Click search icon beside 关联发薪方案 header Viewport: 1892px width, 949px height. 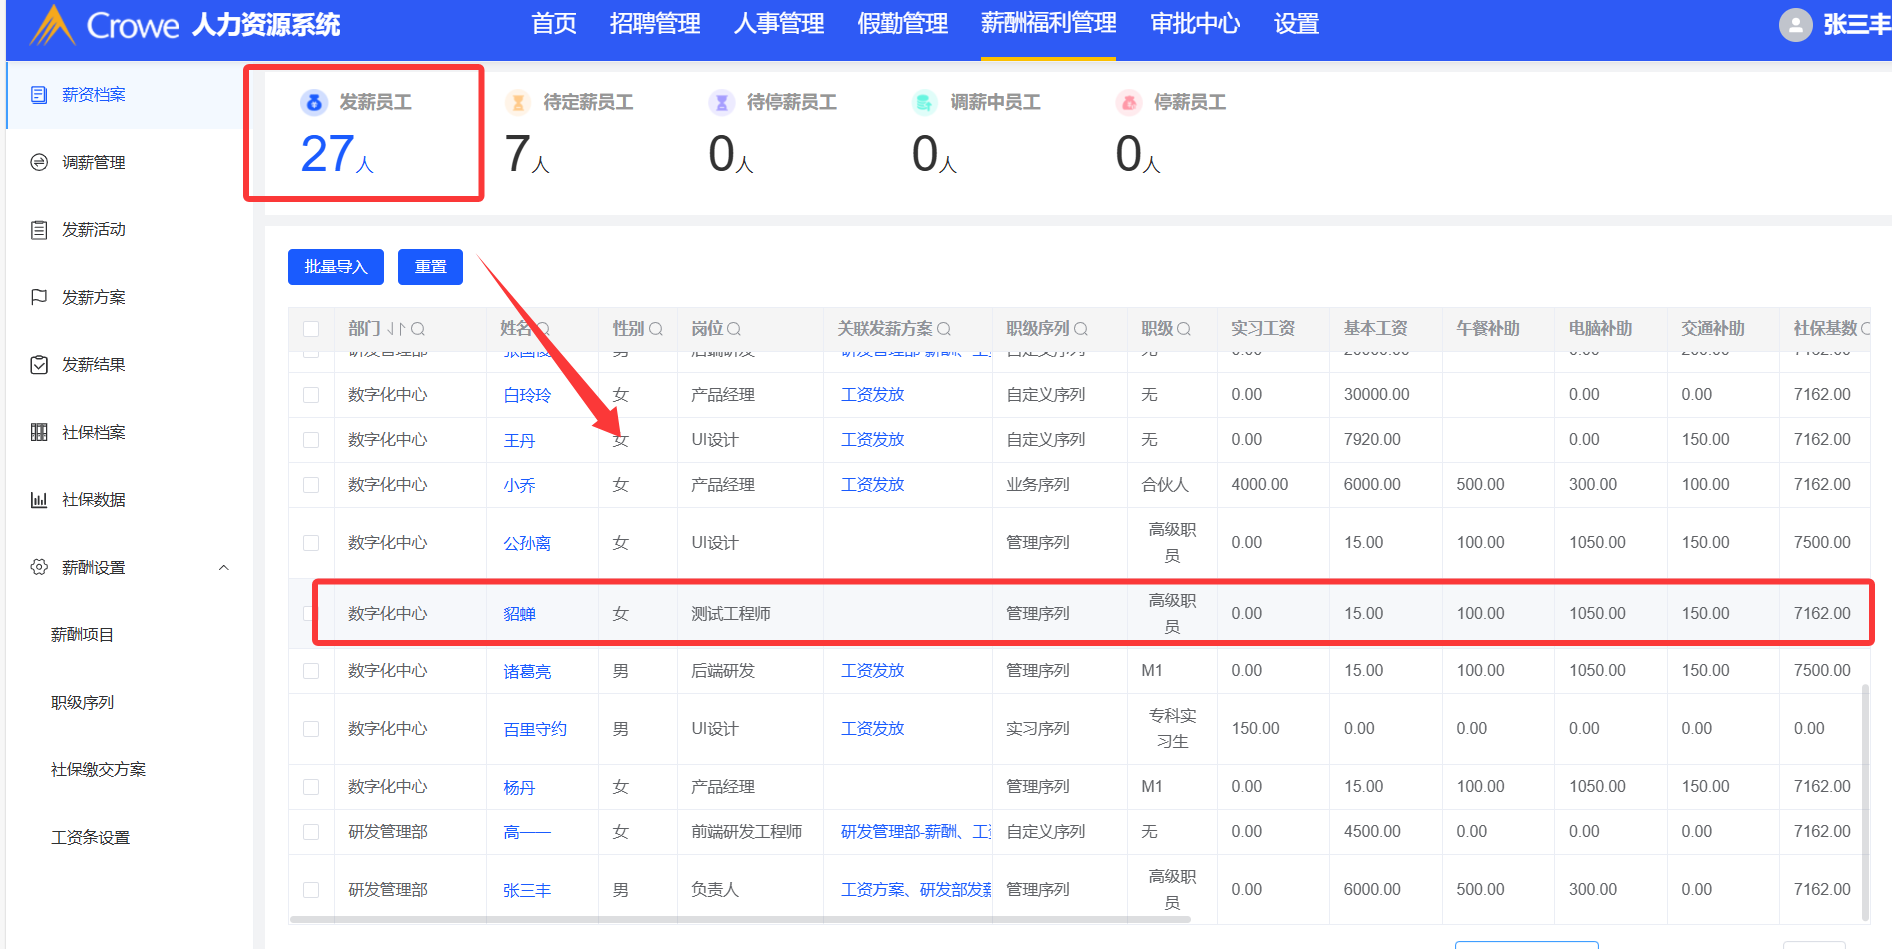[x=944, y=329]
